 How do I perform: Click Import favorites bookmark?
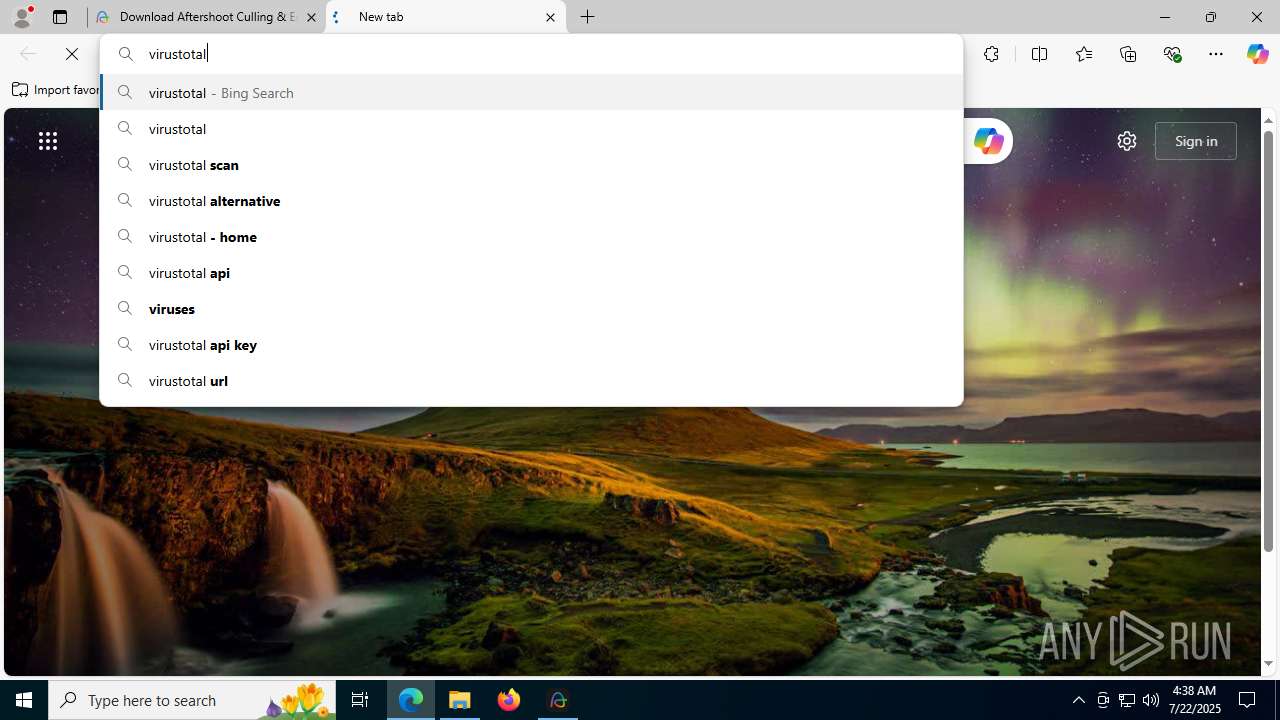[56, 90]
